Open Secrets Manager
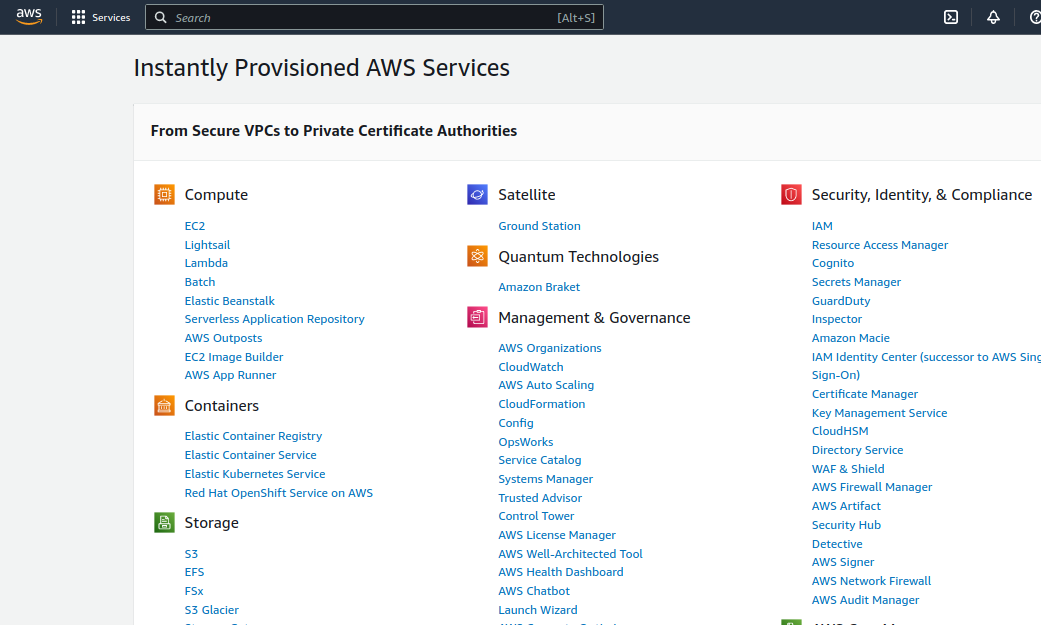Viewport: 1041px width, 625px height. [x=856, y=282]
